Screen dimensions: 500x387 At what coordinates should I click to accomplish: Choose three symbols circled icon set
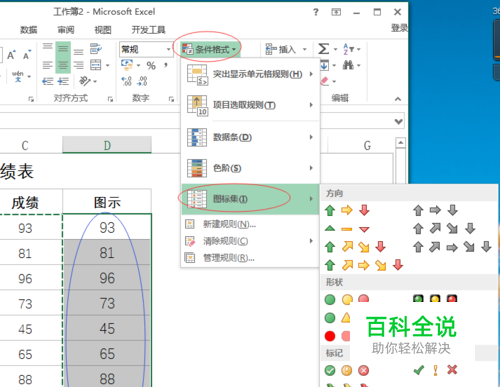[x=347, y=370]
